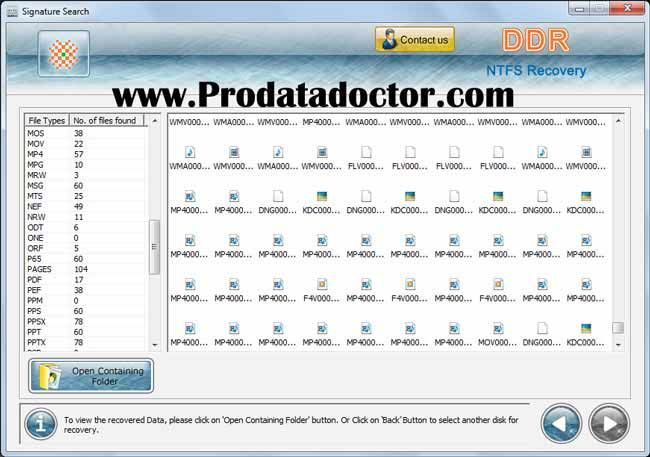The height and width of the screenshot is (457, 650).
Task: Select the PPS file type row
Action: point(86,311)
